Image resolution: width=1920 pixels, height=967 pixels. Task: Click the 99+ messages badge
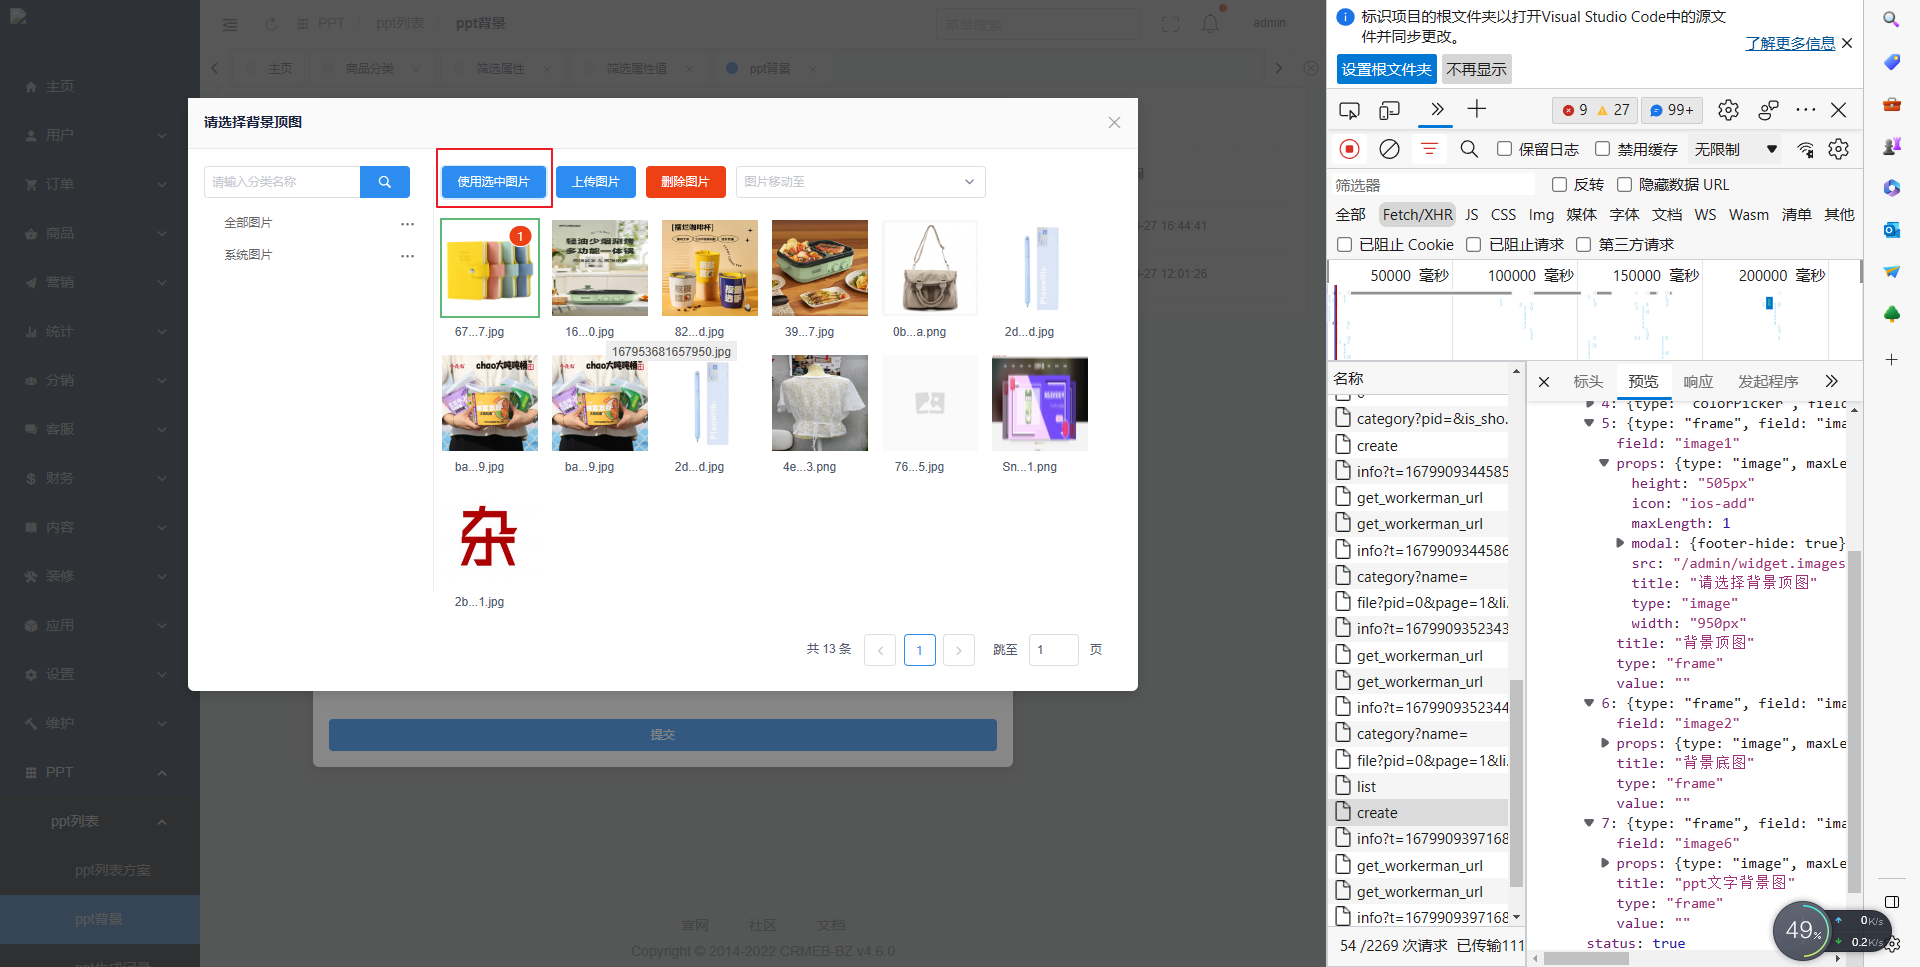click(1671, 110)
